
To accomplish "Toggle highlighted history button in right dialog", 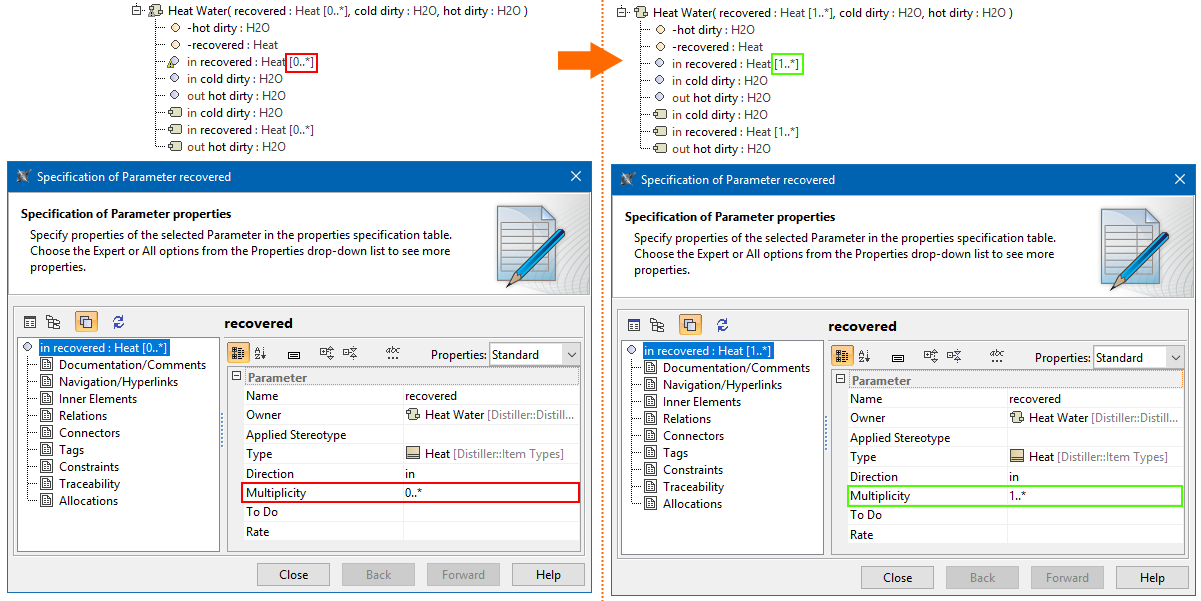I will (690, 325).
